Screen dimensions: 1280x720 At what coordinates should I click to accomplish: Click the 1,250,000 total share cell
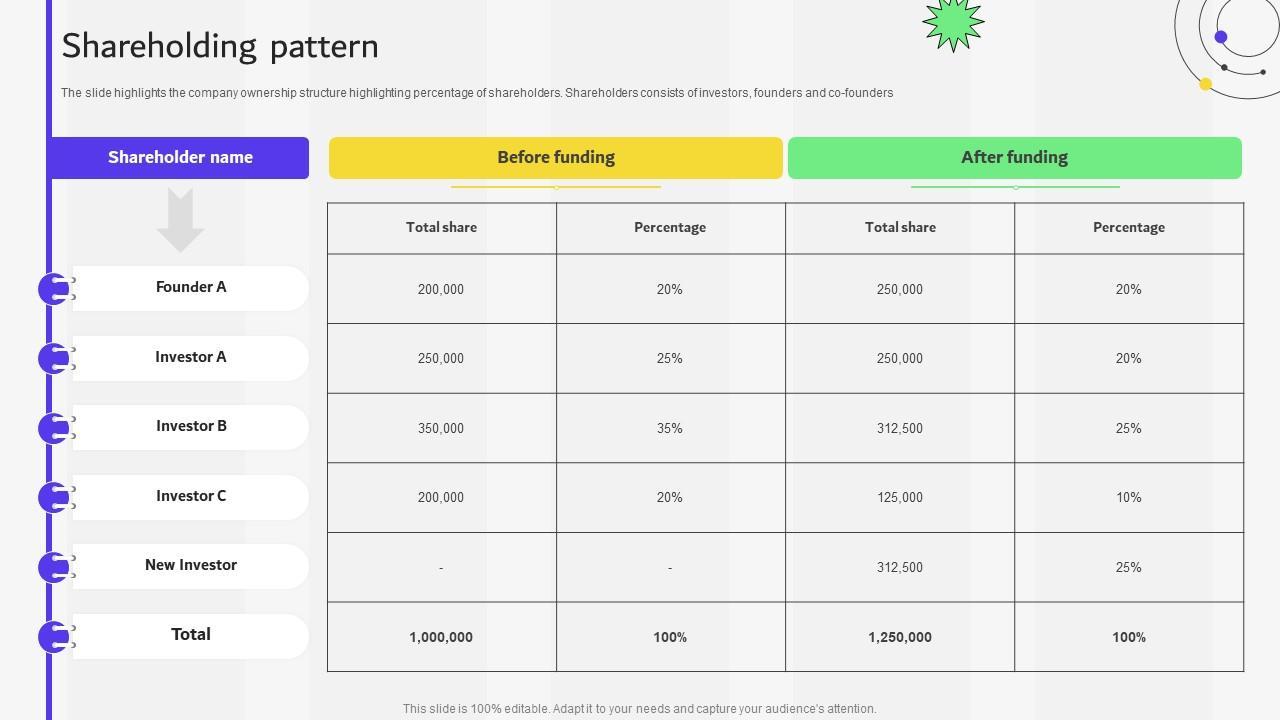click(x=900, y=637)
